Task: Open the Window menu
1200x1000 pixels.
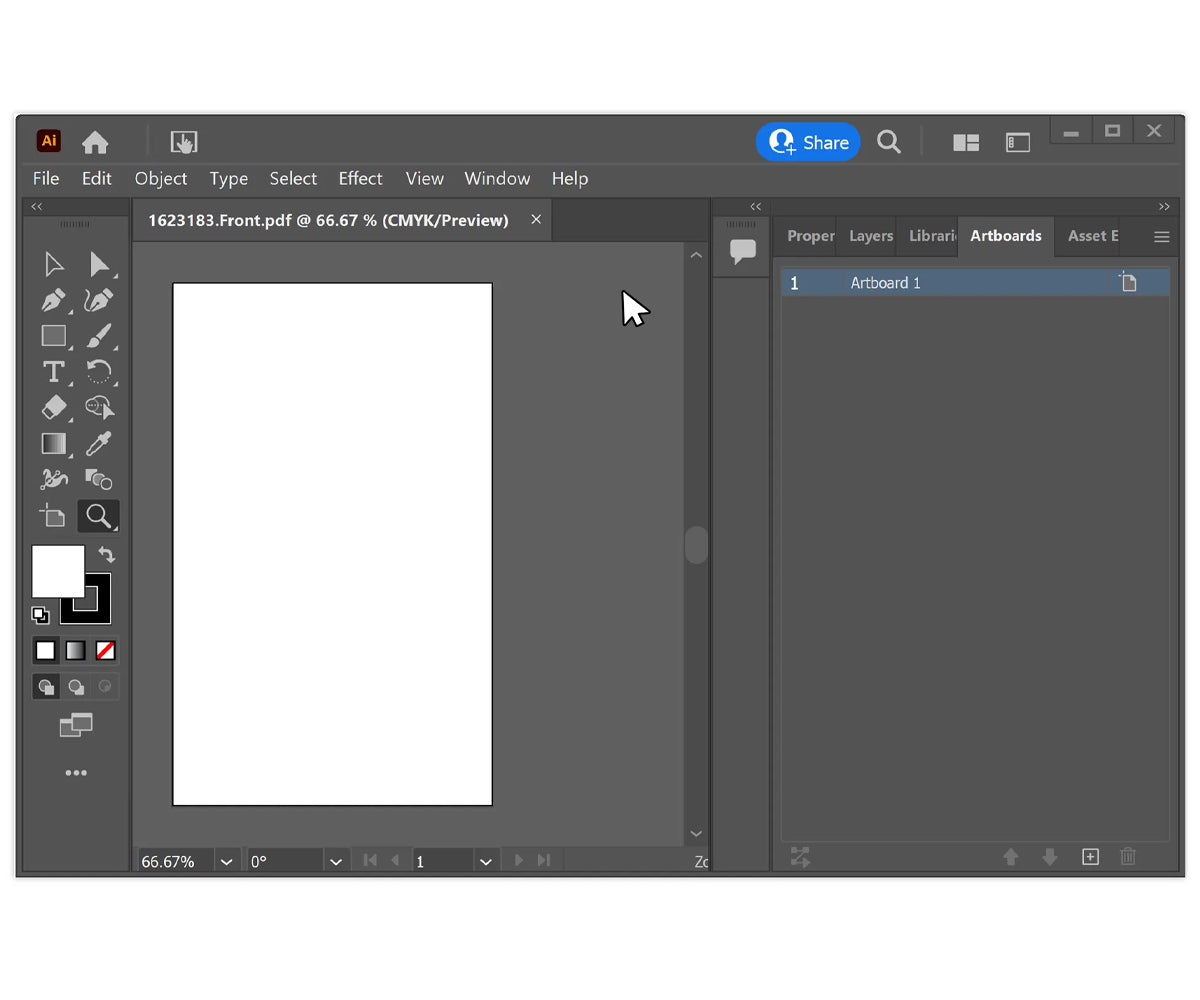Action: click(497, 178)
